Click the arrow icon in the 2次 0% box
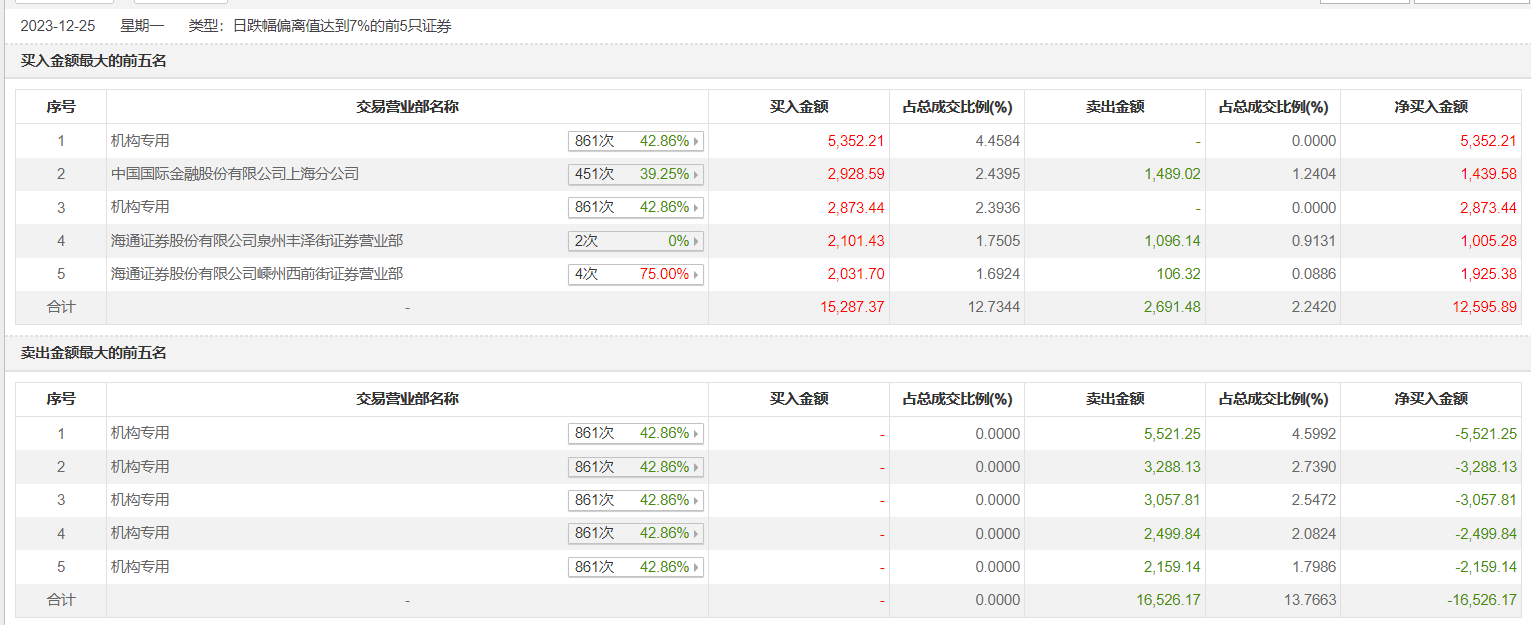 pos(696,242)
